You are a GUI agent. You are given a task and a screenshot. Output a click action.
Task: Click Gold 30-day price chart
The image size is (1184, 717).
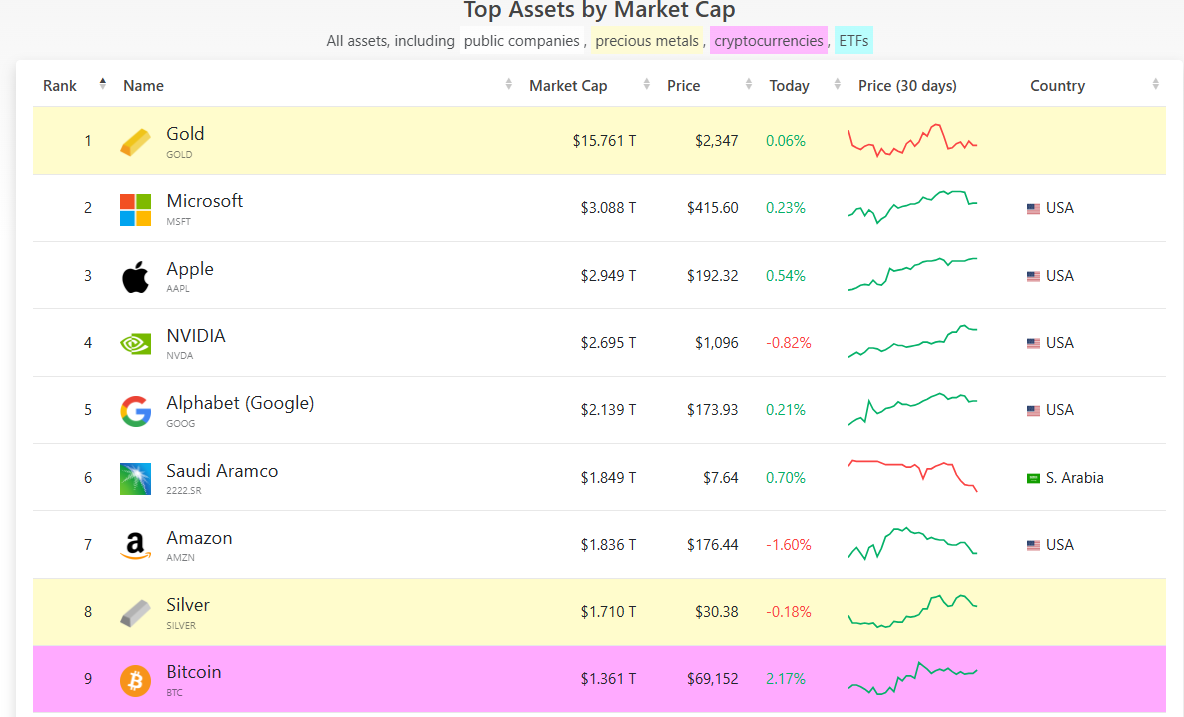[x=912, y=140]
